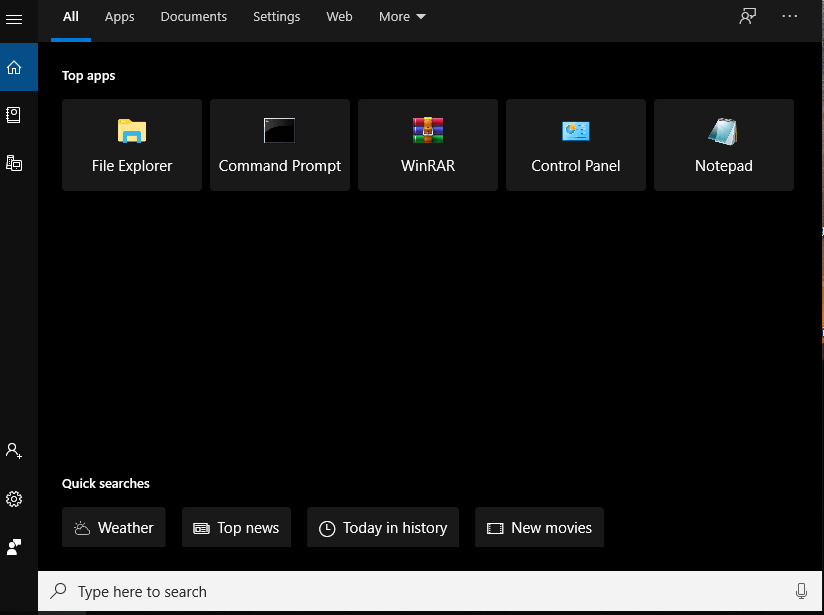Open File Explorer from Top apps
This screenshot has width=824, height=615.
131,144
